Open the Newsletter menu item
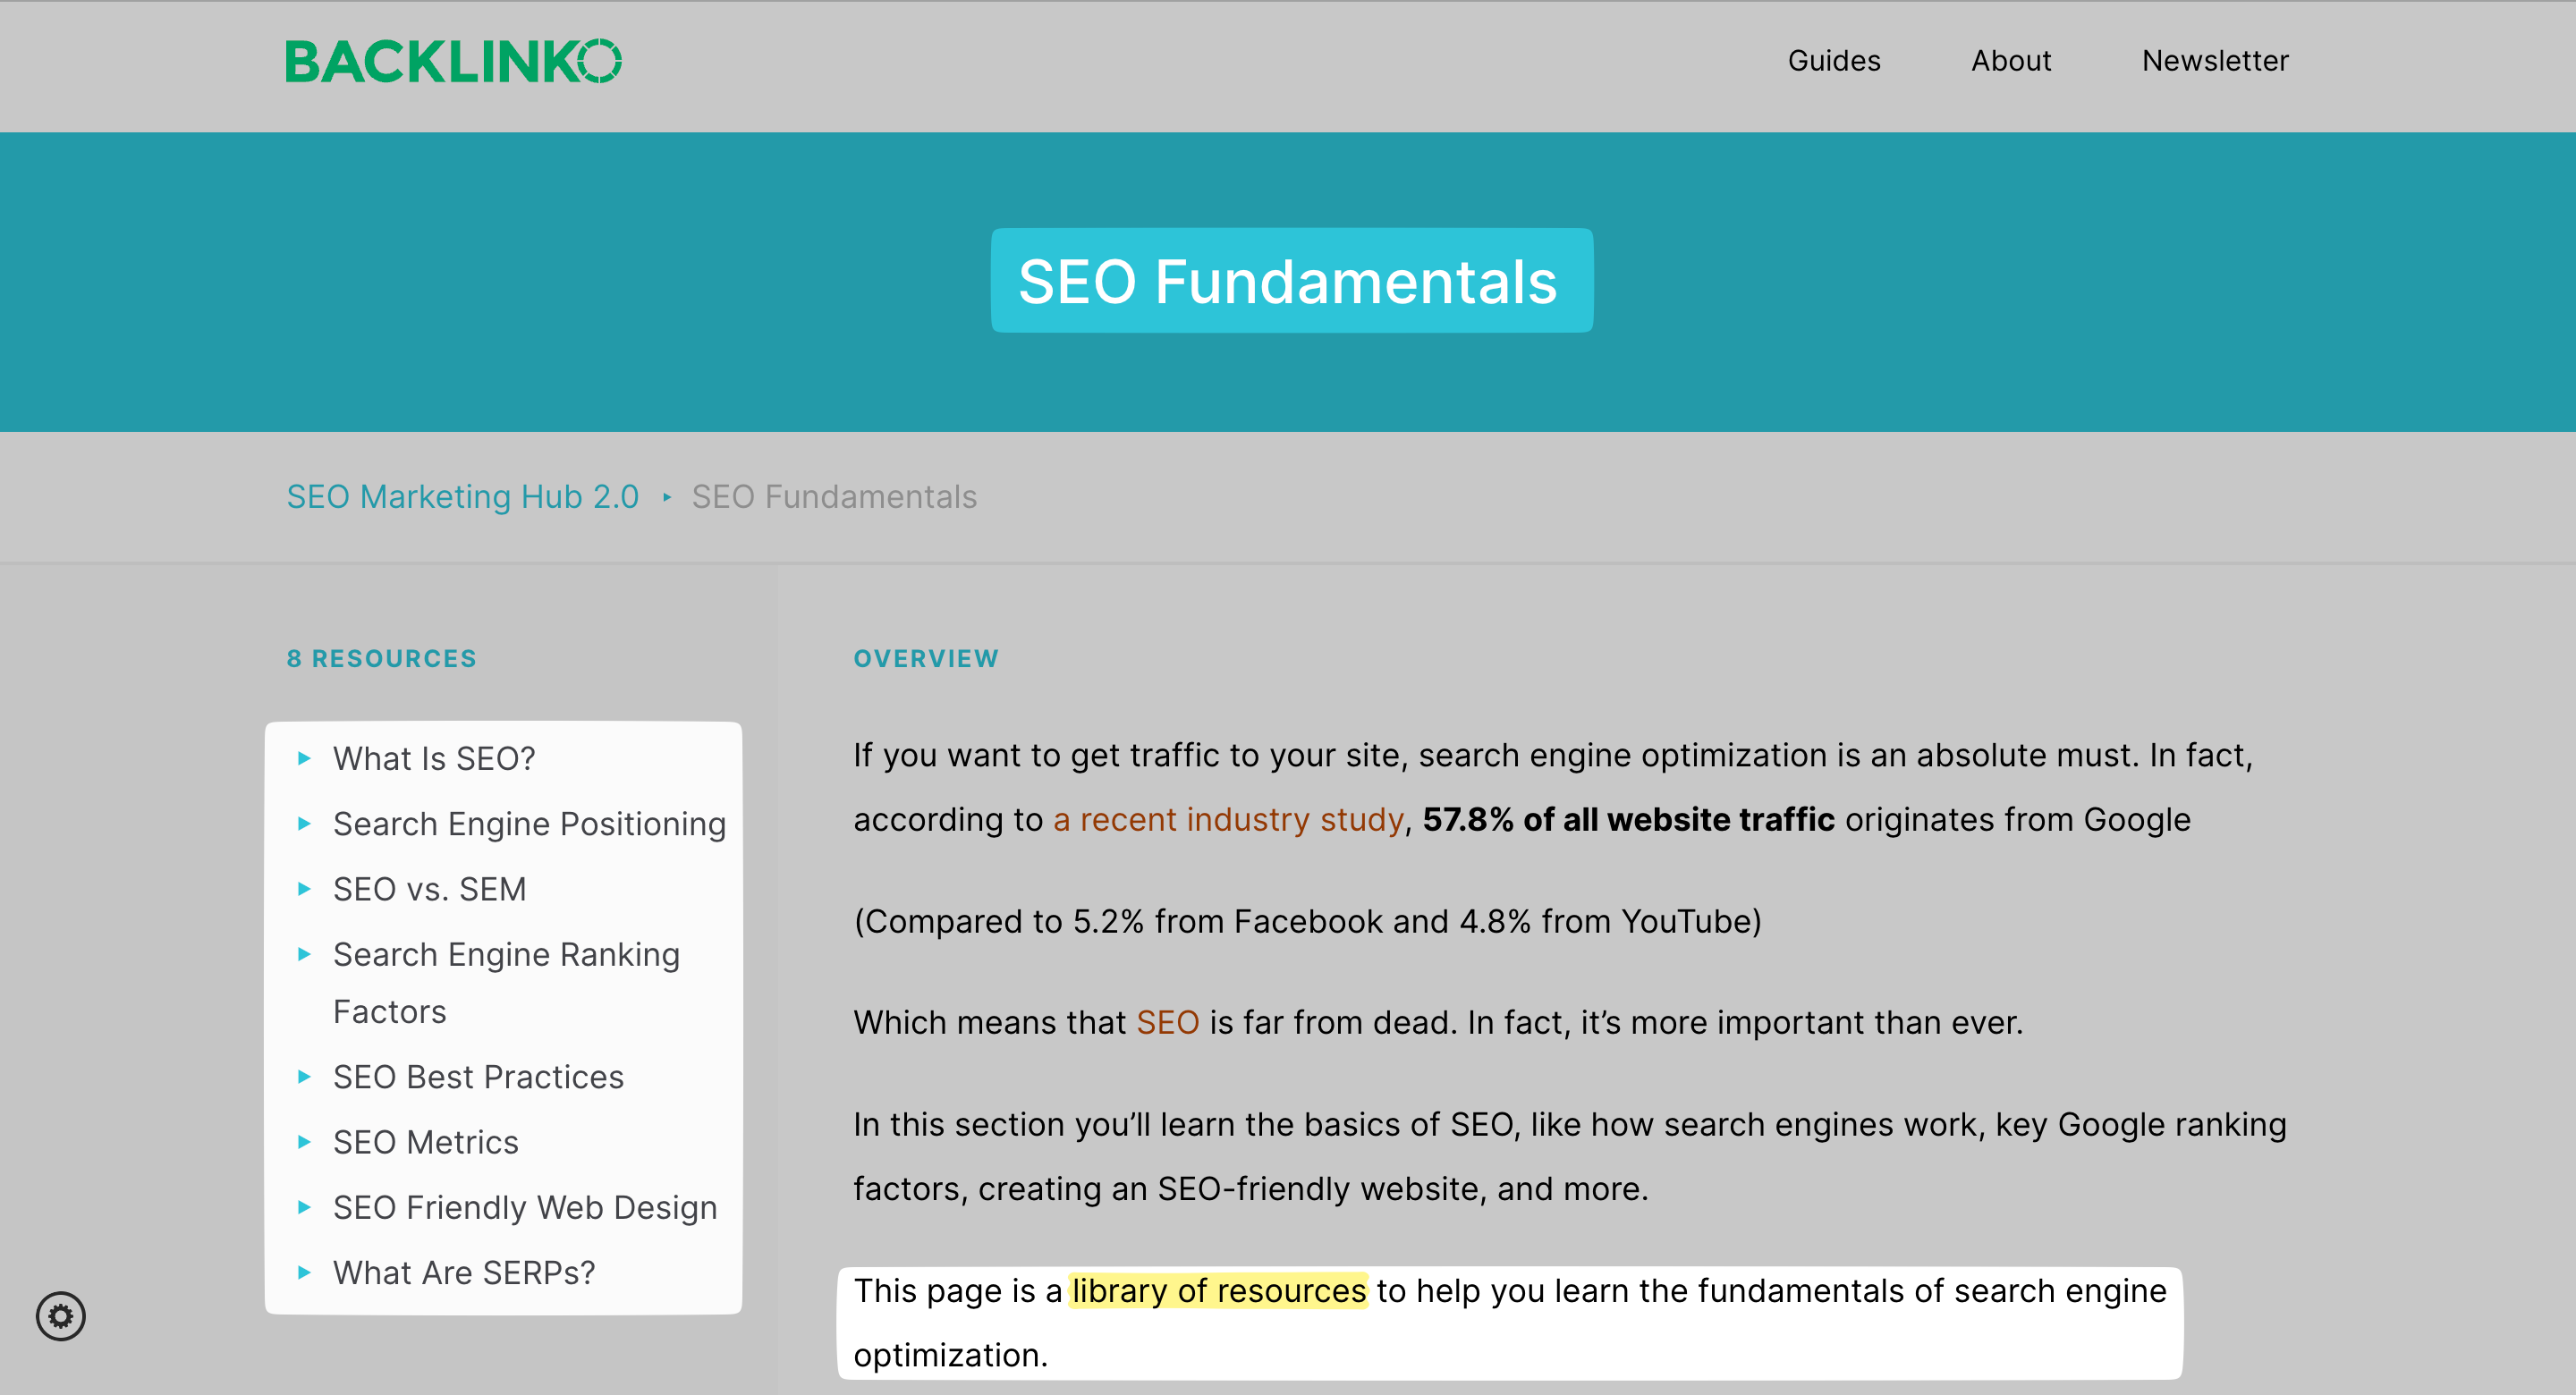Image resolution: width=2576 pixels, height=1395 pixels. tap(2215, 61)
